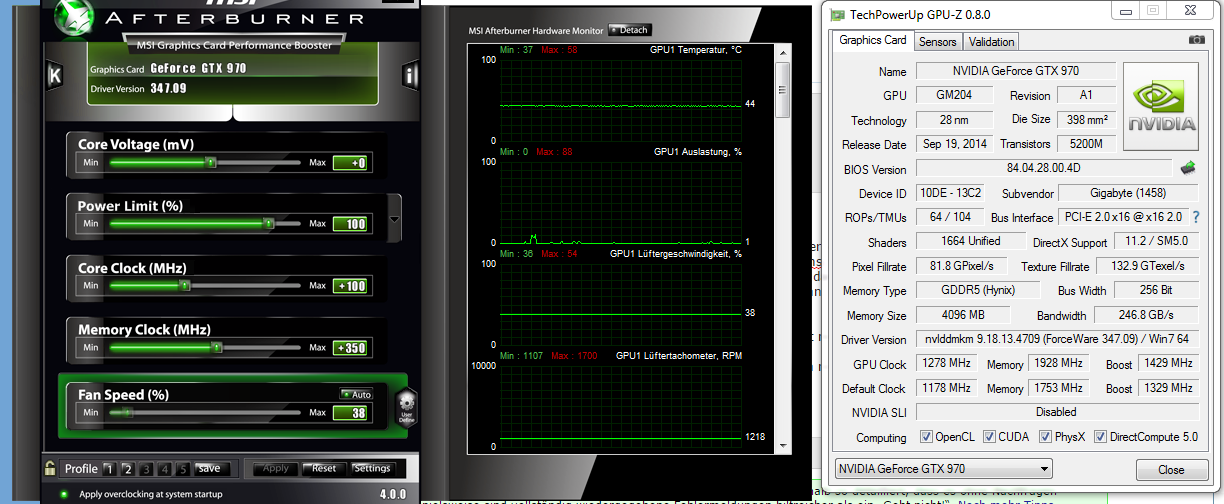The height and width of the screenshot is (504, 1224).
Task: Toggle the PhysX checkbox
Action: [x=1046, y=438]
